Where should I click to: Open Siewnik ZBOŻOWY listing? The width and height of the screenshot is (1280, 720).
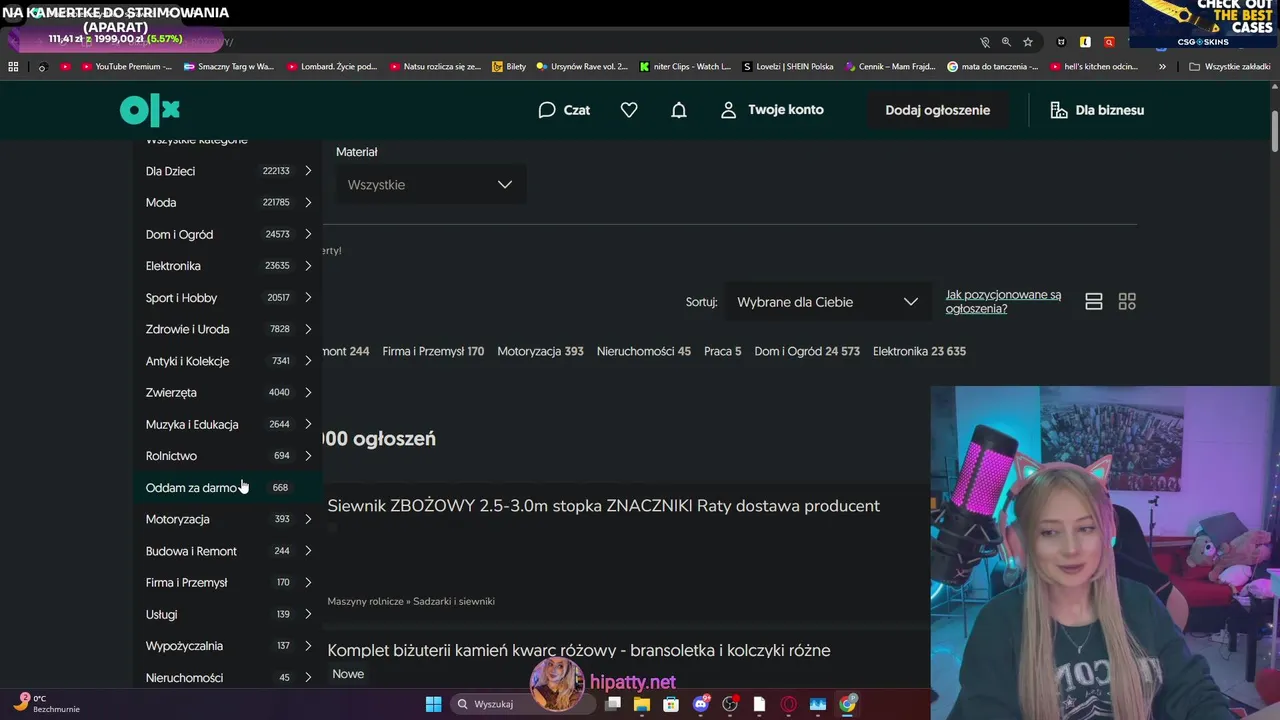click(603, 506)
